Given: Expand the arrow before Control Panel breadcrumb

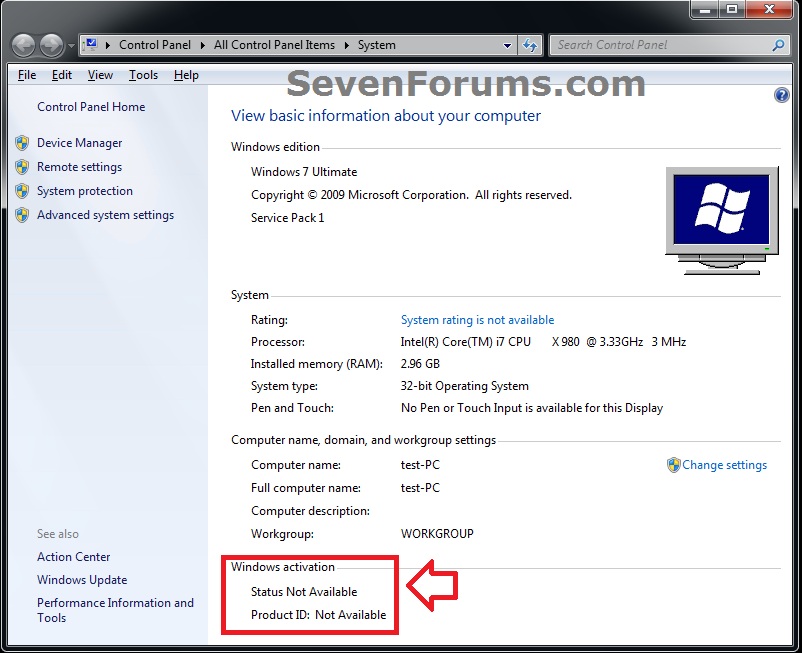Looking at the screenshot, I should click(x=108, y=45).
